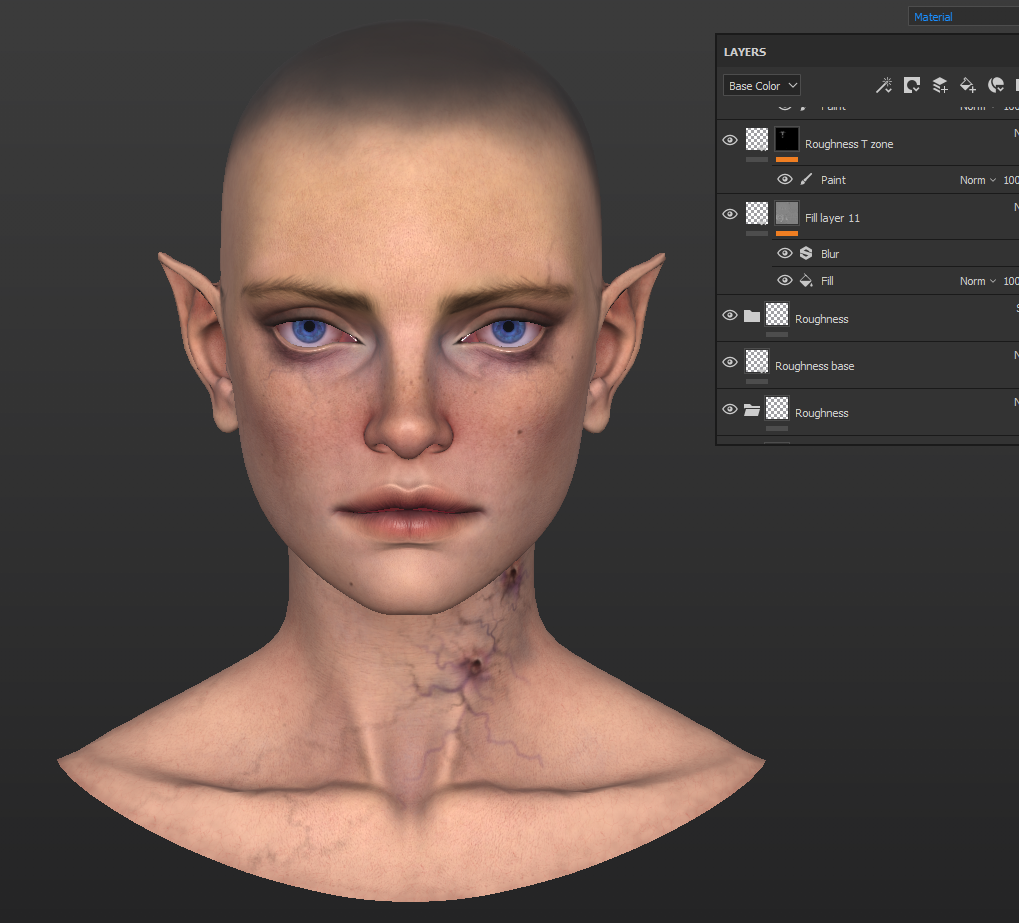Hide the open-folder Roughness group
1019x923 pixels.
click(730, 409)
